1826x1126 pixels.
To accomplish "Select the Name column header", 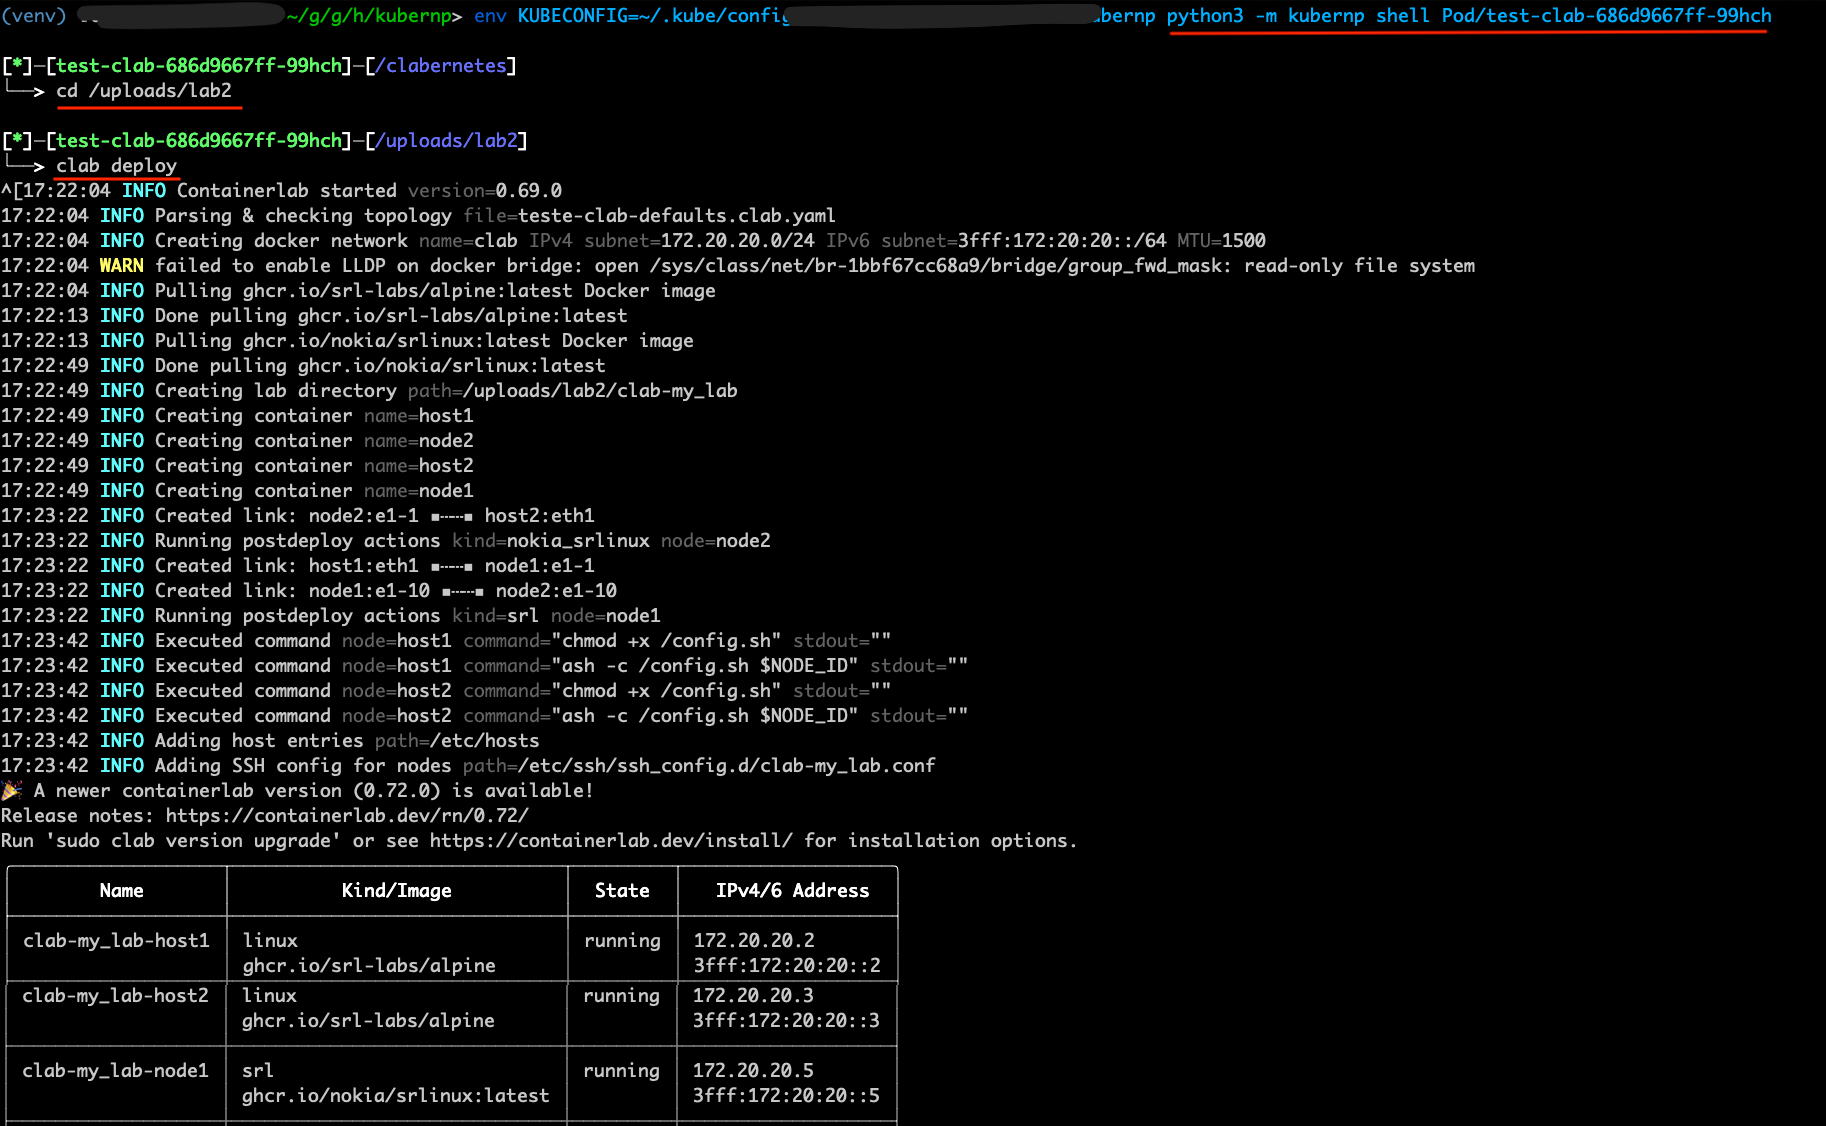I will pyautogui.click(x=121, y=891).
